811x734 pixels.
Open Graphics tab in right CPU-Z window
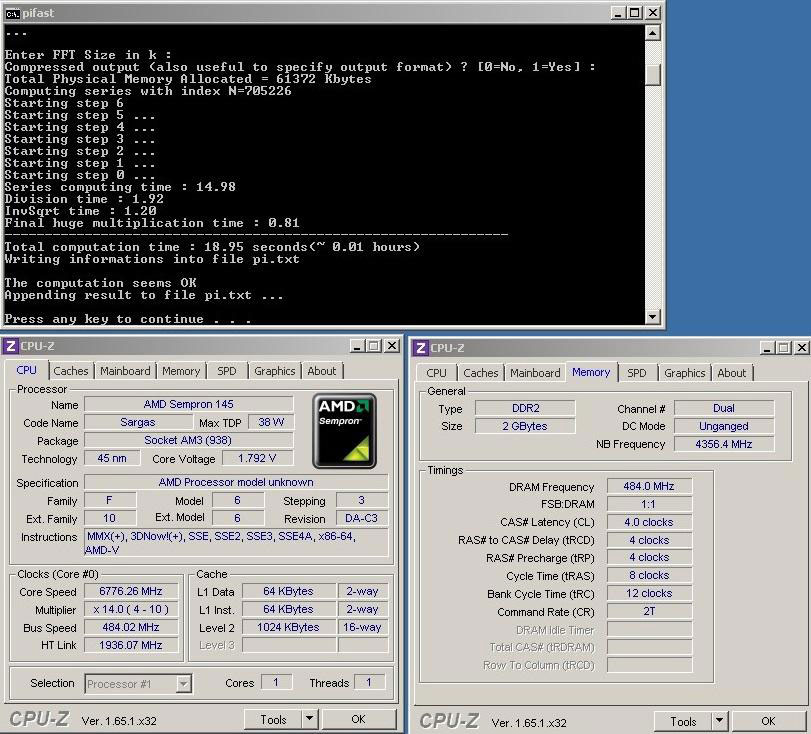coord(684,373)
